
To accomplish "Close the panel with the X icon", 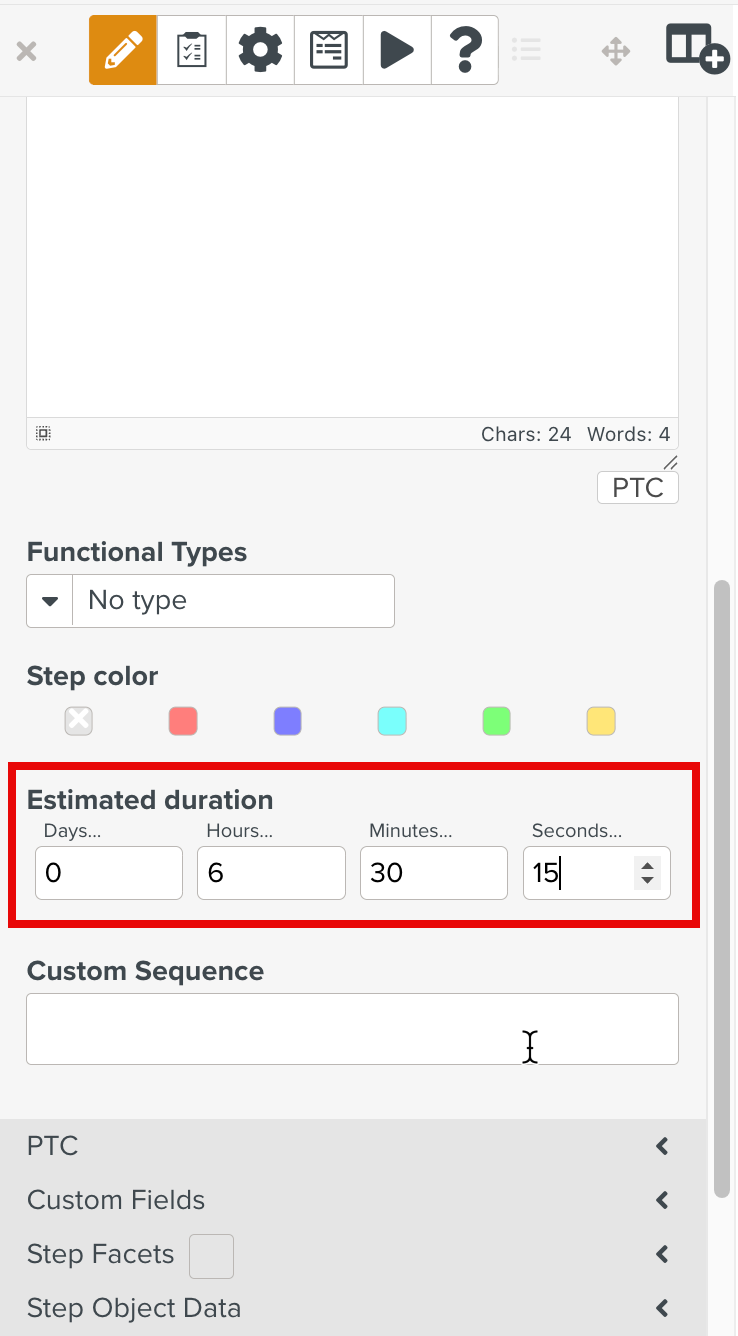I will point(27,51).
